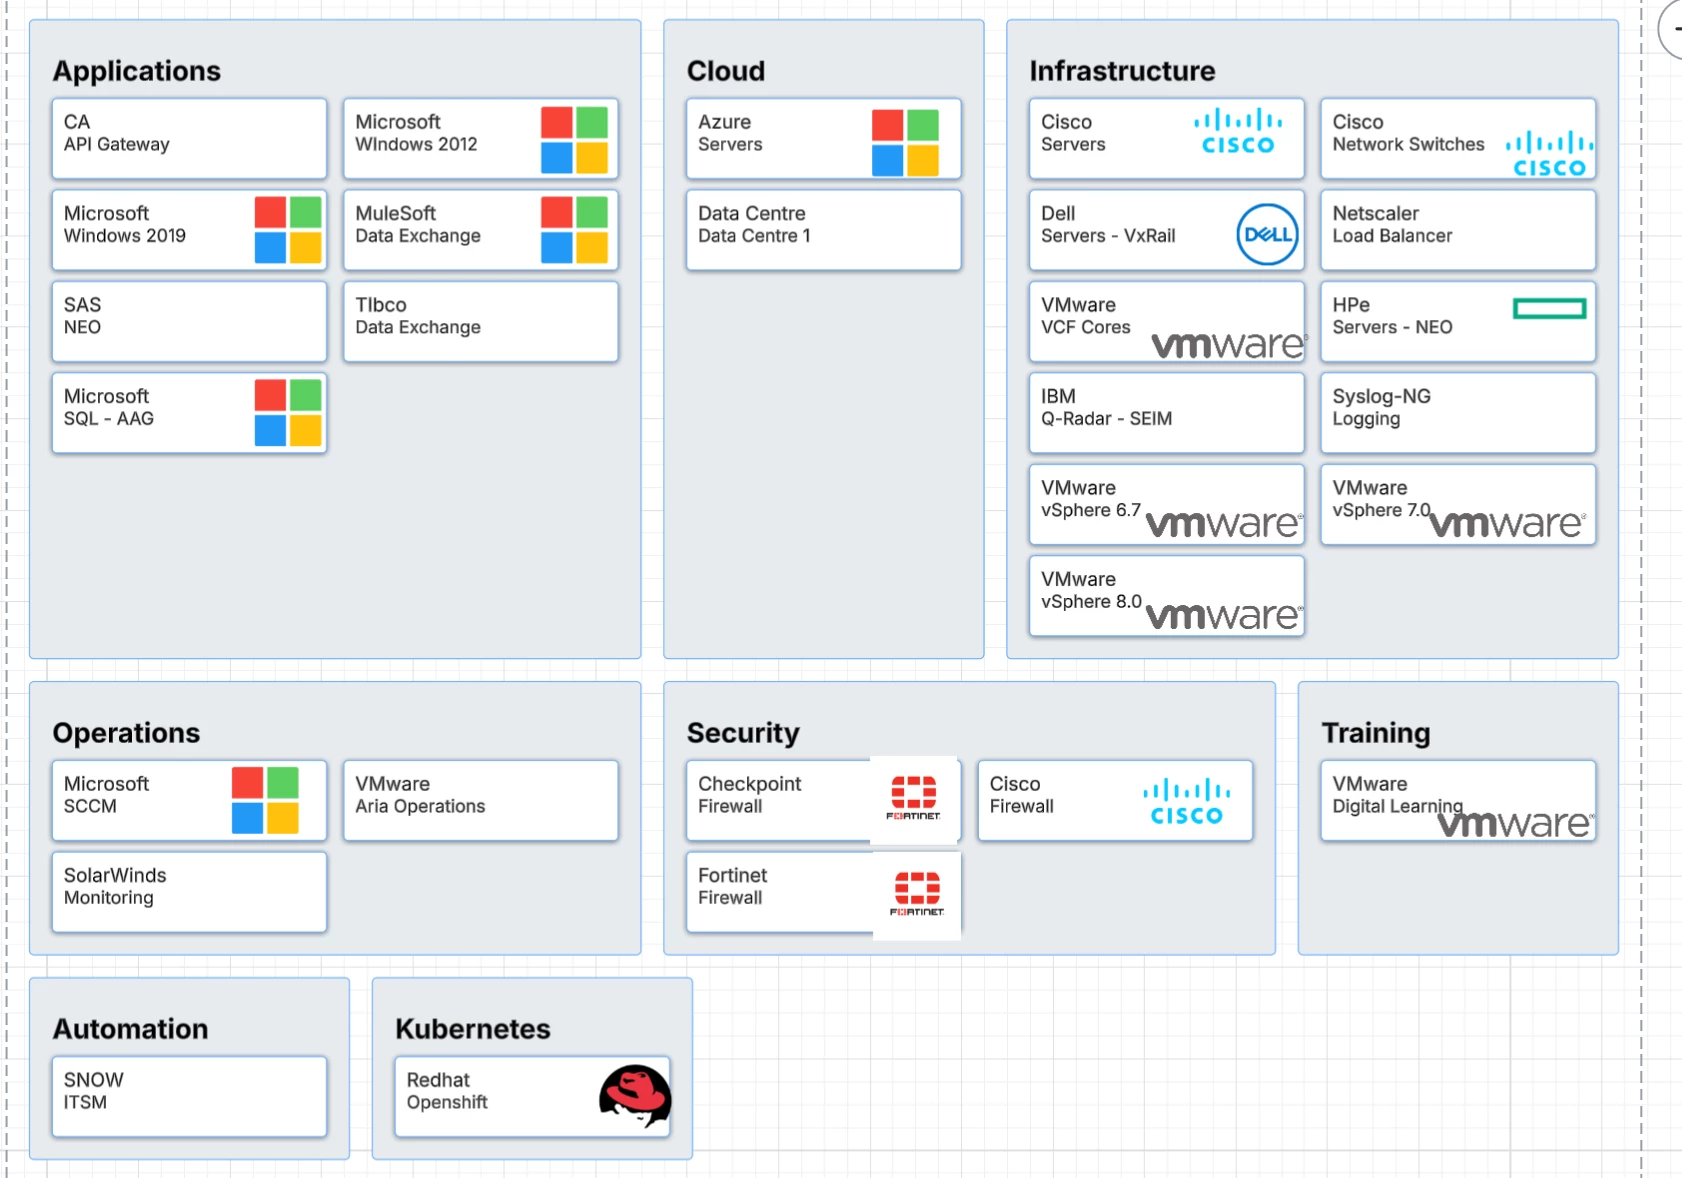The width and height of the screenshot is (1682, 1178).
Task: Click the Microsoft logo on SQL - AAG card
Action: [x=288, y=413]
